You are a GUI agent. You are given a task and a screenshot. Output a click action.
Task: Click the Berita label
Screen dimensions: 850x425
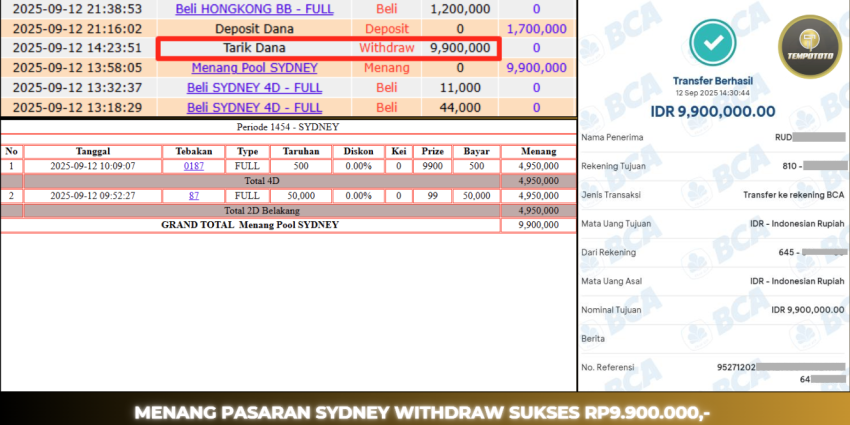593,339
